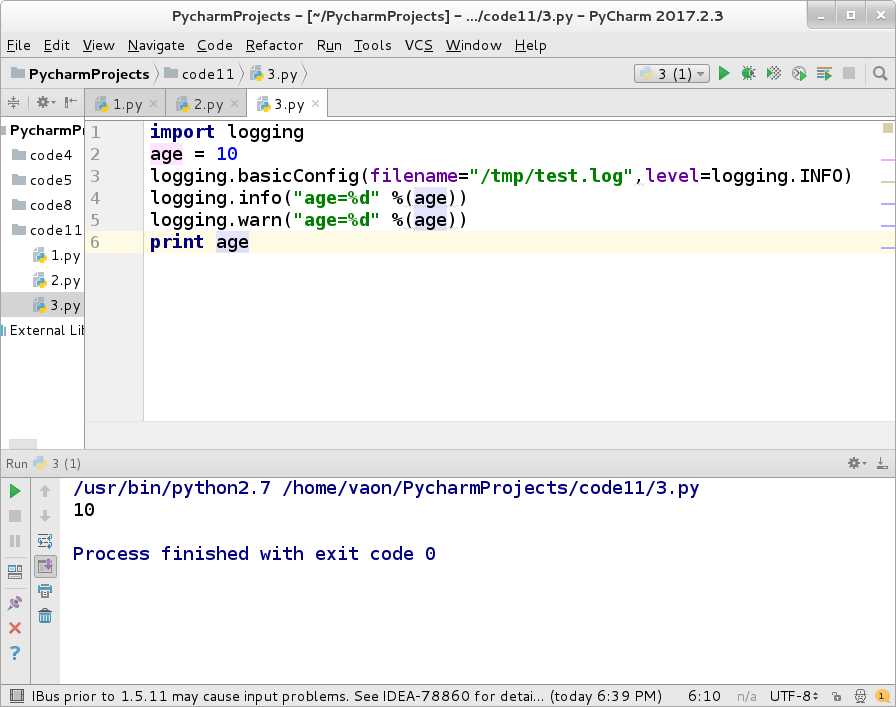Click the concurrency diagram run icon
This screenshot has height=707, width=896.
[x=824, y=74]
